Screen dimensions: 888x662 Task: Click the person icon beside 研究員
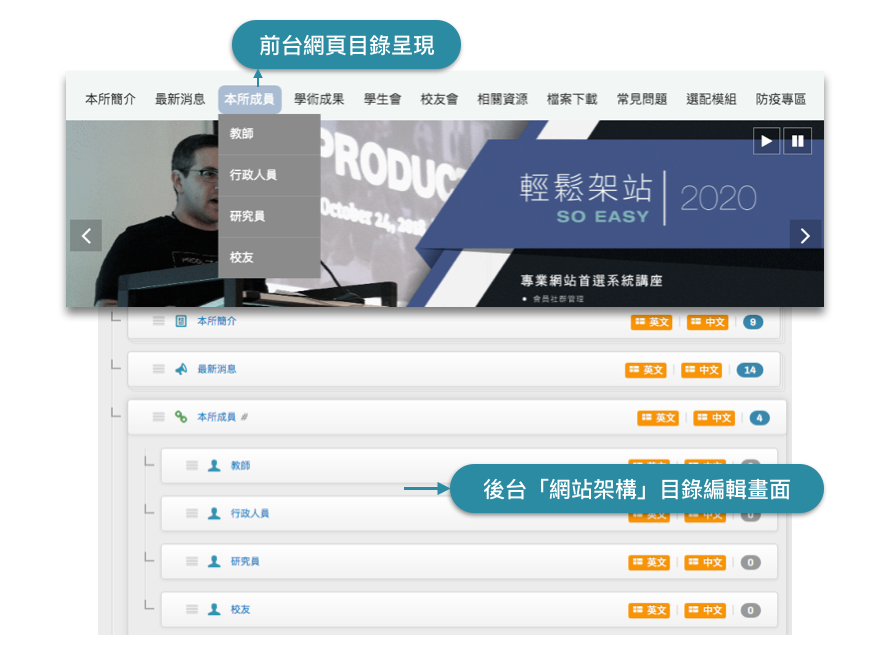click(214, 561)
